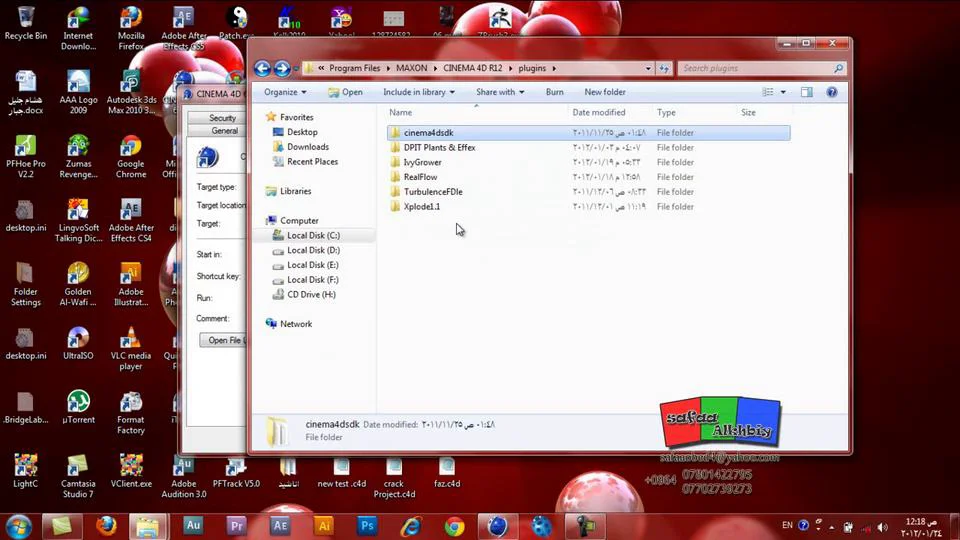The image size is (960, 540).
Task: Open Camtasia Studio 7 desktop icon
Action: [x=78, y=476]
